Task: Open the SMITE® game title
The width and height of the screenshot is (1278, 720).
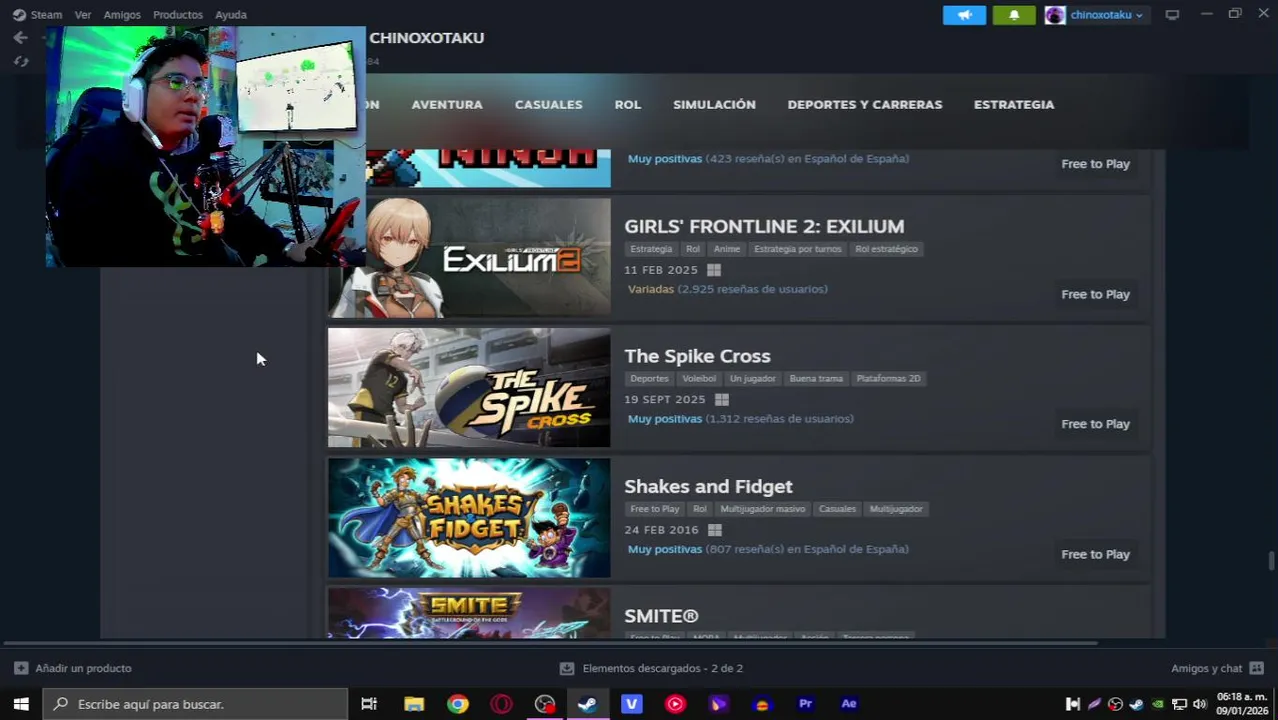Action: (661, 616)
